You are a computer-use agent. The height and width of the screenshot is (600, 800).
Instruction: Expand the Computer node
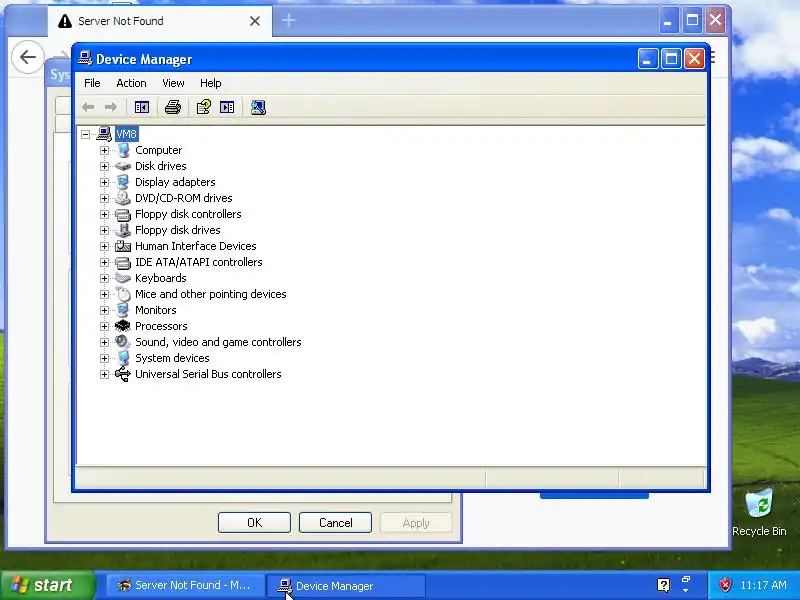click(104, 150)
